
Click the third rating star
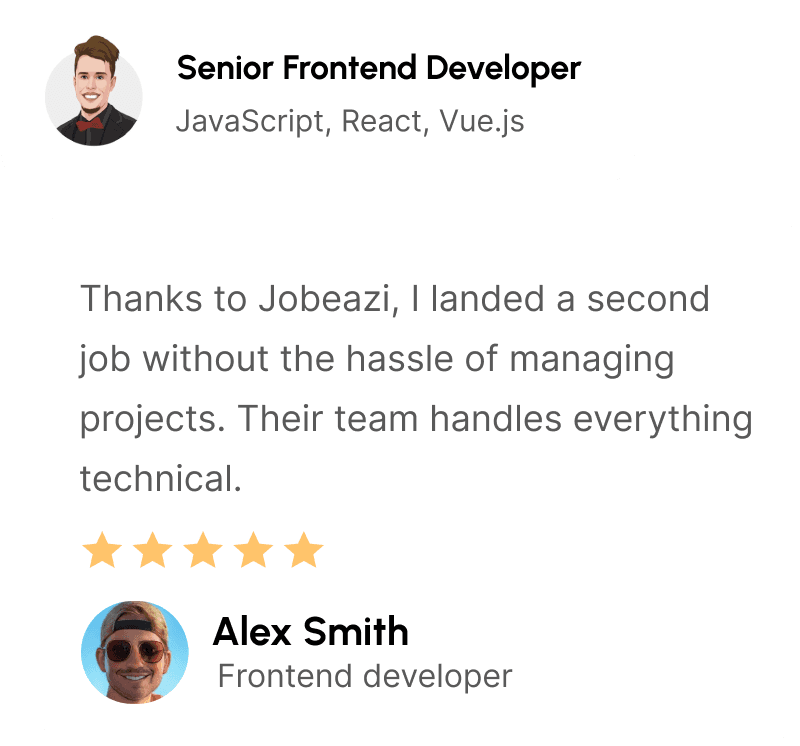click(x=203, y=550)
